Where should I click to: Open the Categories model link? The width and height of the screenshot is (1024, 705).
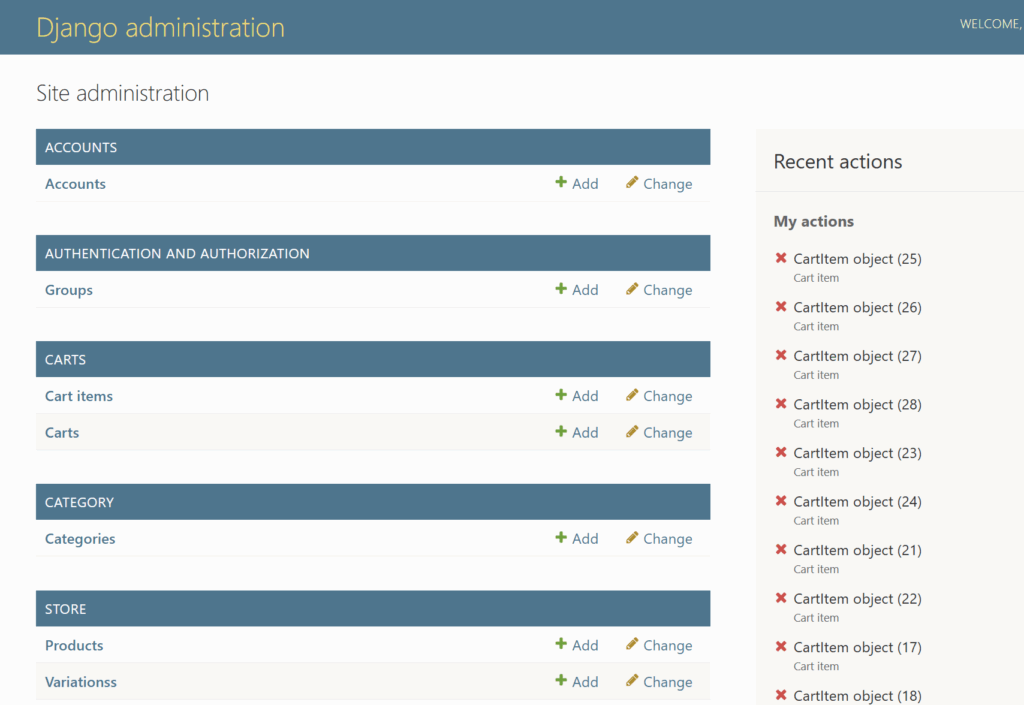click(80, 539)
